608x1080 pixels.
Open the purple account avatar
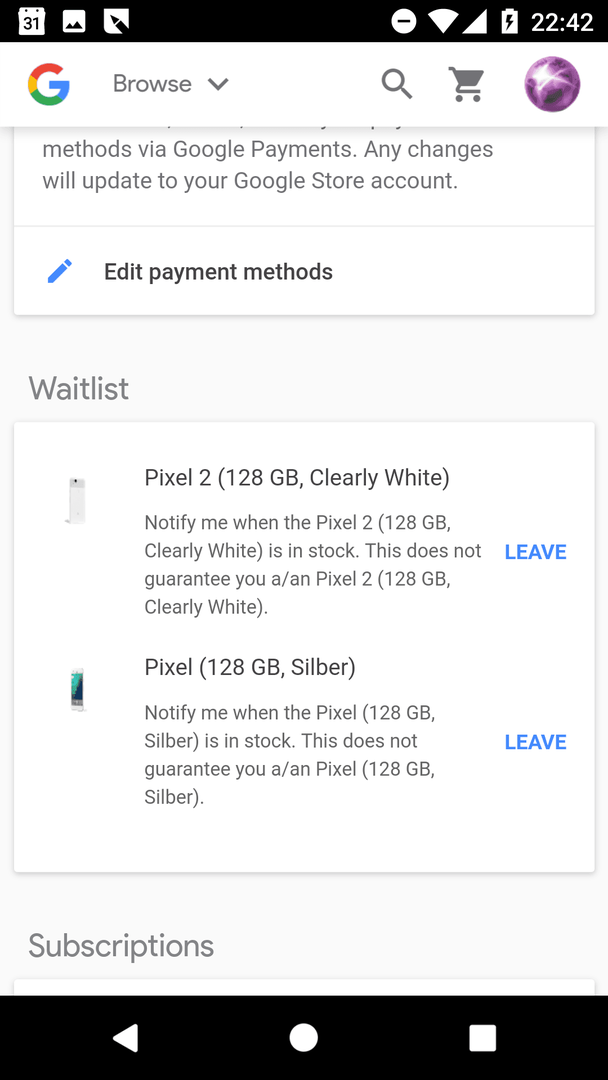(552, 84)
